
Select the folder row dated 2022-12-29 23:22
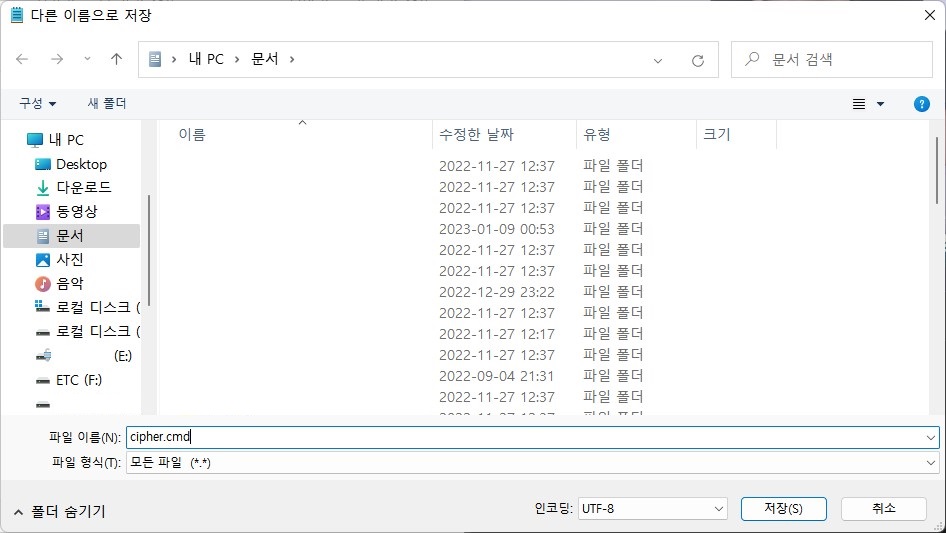click(541, 292)
